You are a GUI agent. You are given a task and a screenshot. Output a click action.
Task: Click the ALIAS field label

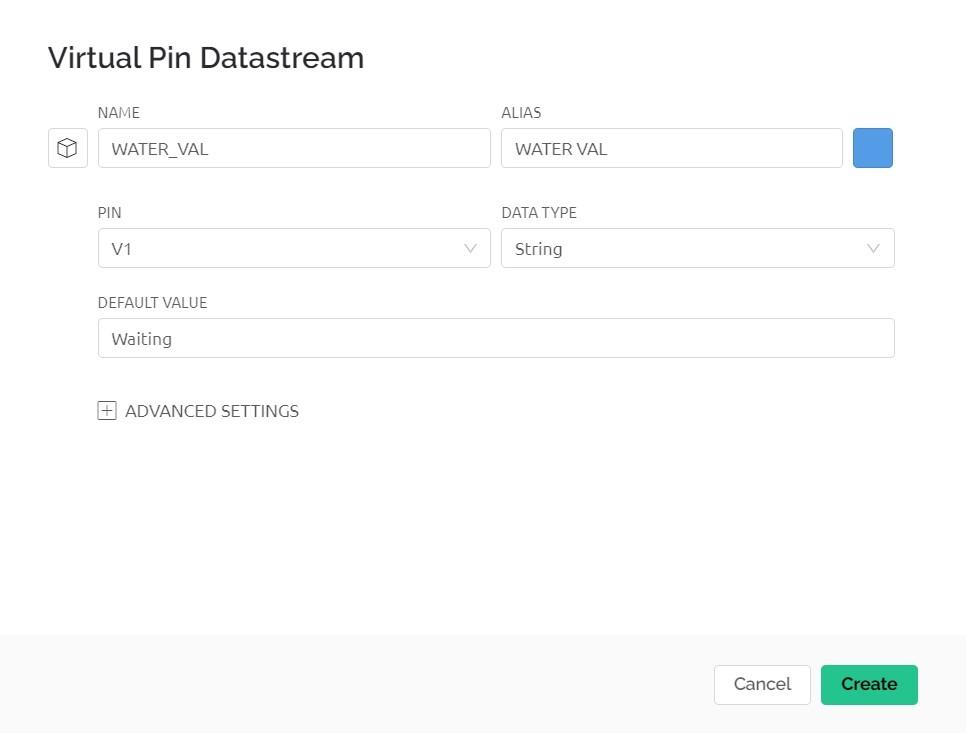point(521,113)
